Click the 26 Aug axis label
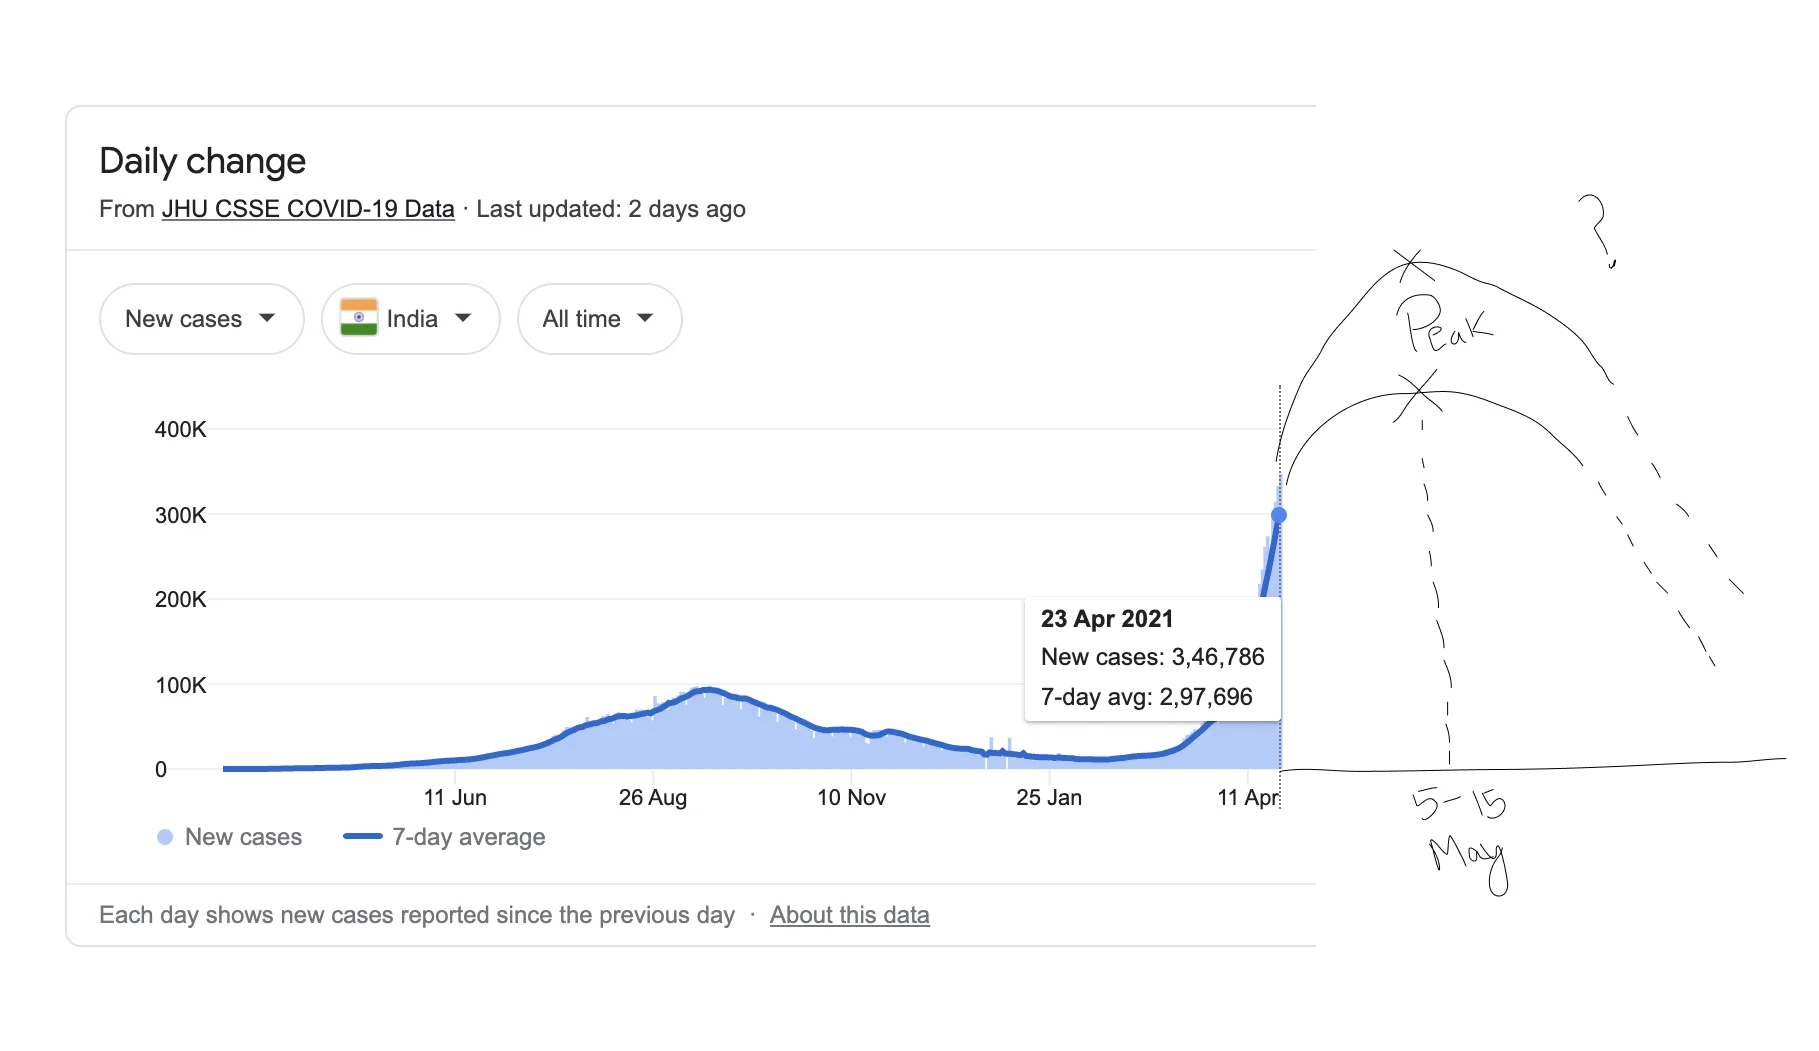The height and width of the screenshot is (1051, 1819). pos(652,798)
